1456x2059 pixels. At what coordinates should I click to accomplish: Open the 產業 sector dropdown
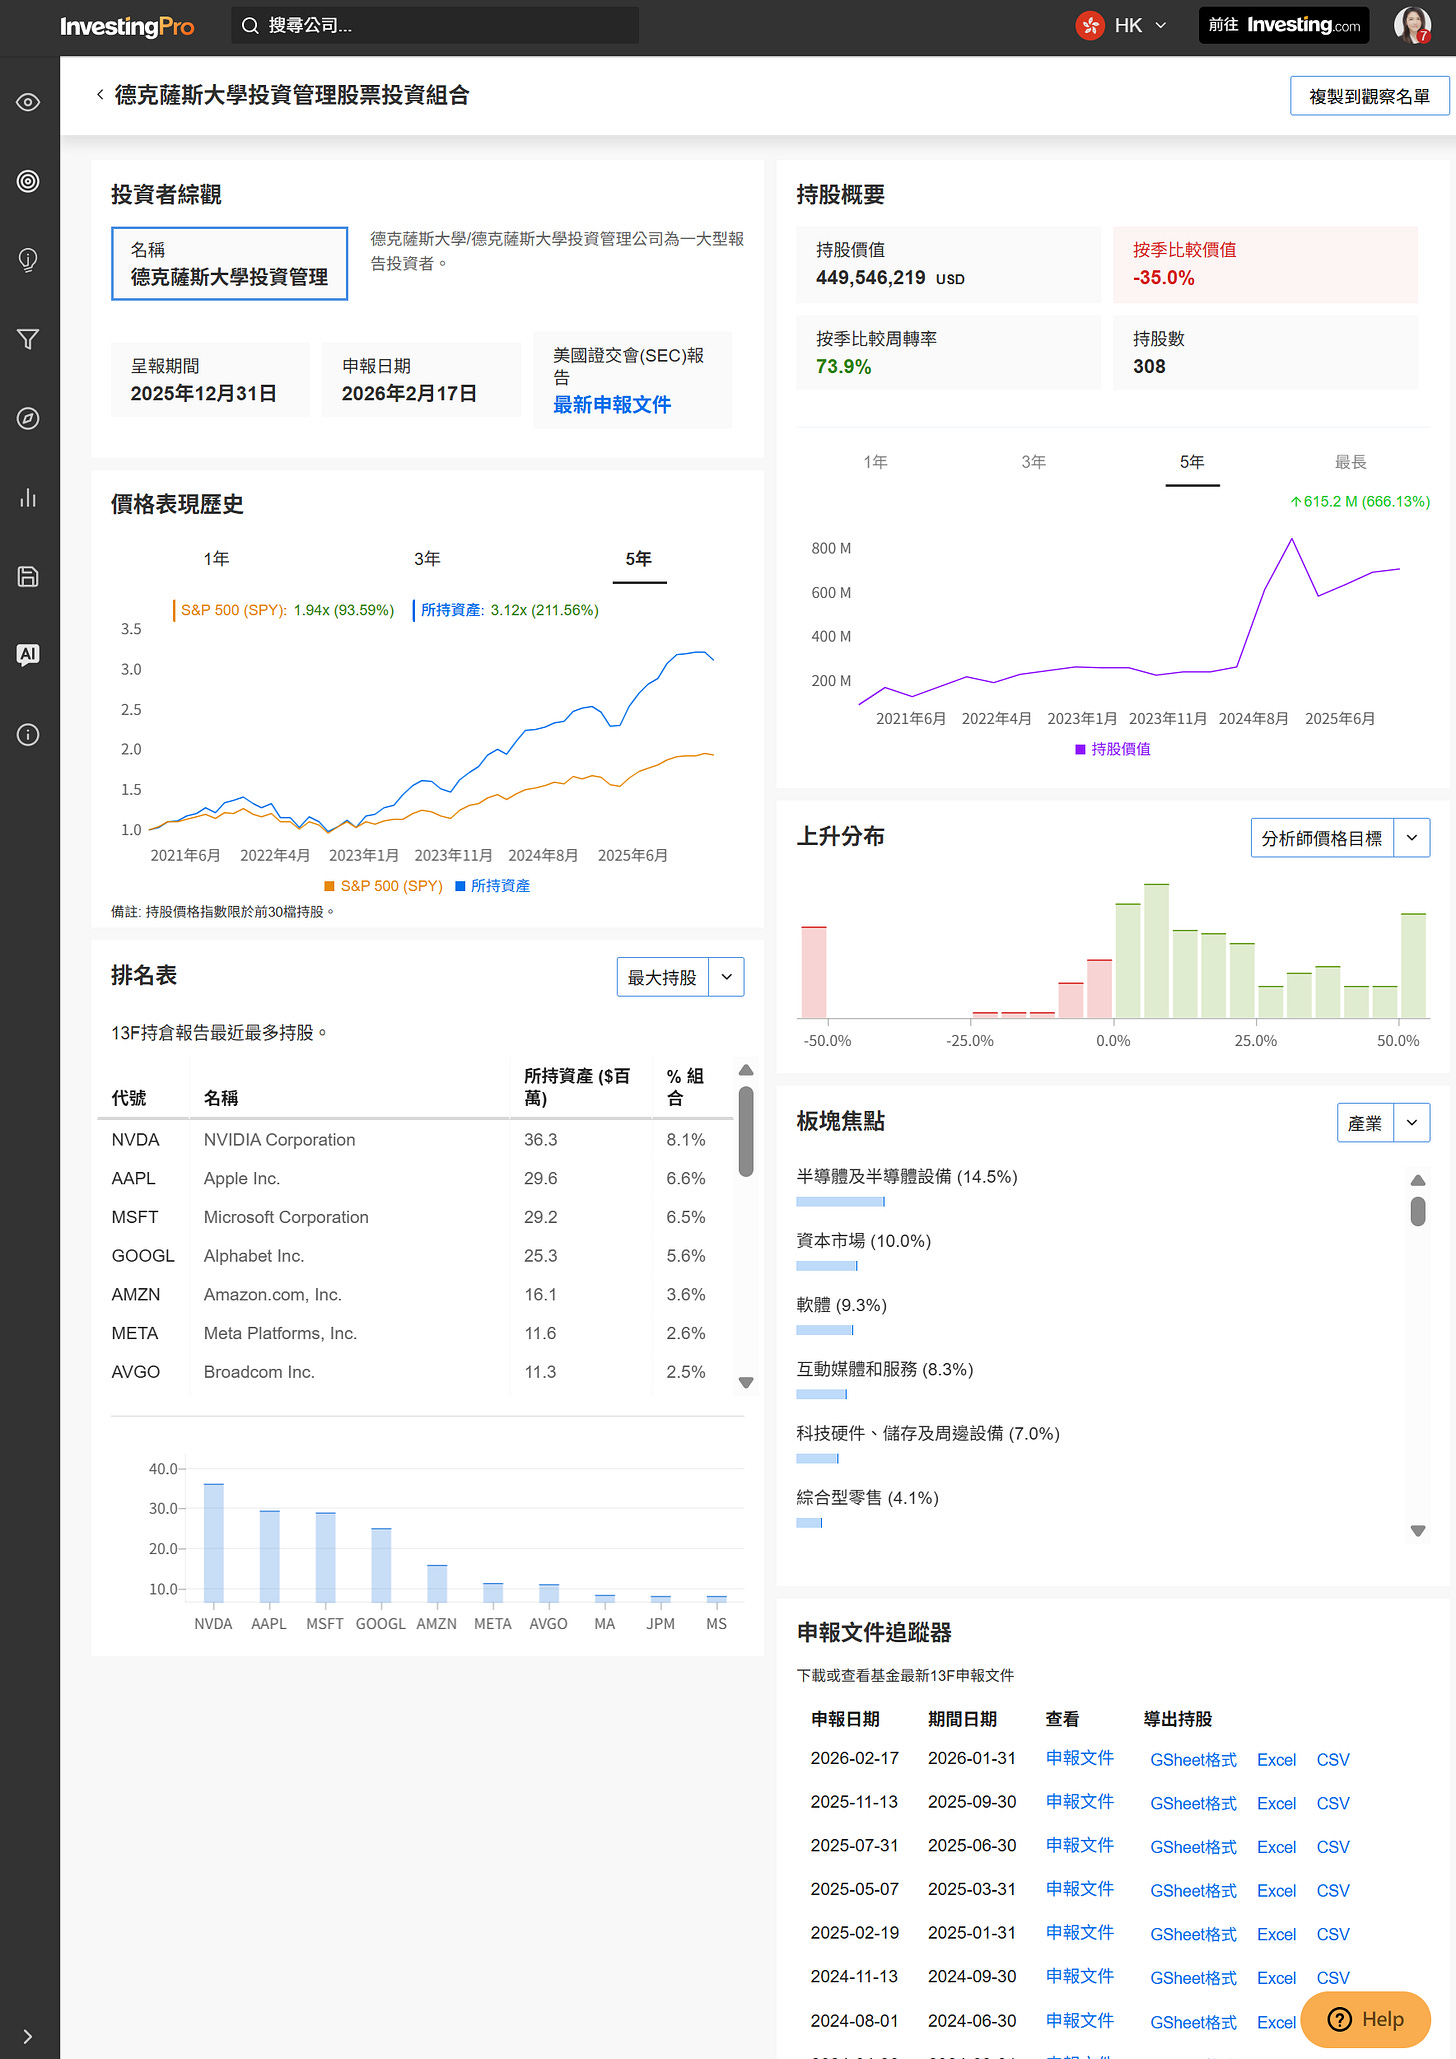[x=1383, y=1123]
